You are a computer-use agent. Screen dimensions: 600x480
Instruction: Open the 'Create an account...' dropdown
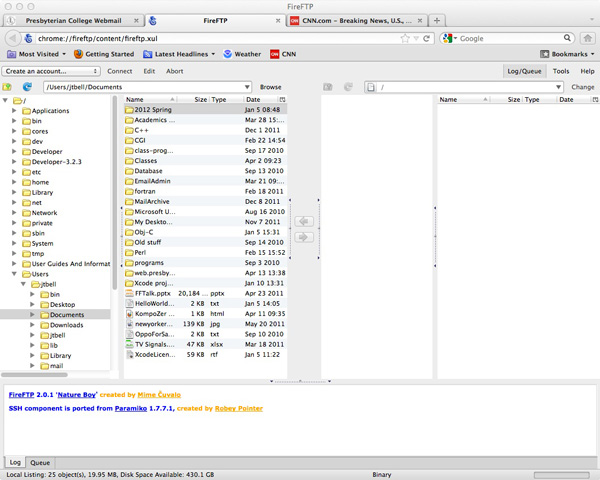coord(51,71)
